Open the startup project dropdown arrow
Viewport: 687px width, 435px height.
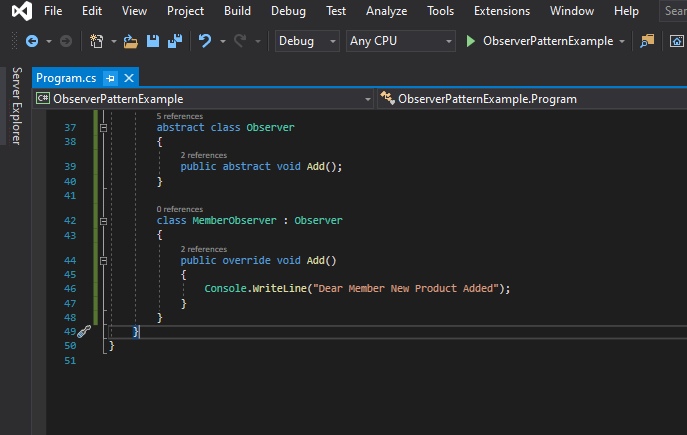click(622, 42)
